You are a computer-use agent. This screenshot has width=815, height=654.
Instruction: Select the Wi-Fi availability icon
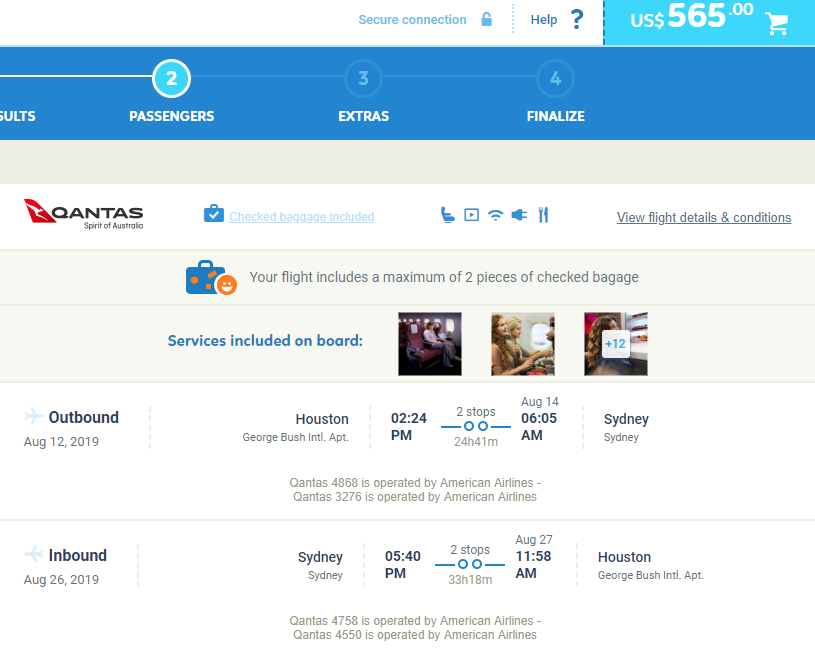[x=495, y=214]
